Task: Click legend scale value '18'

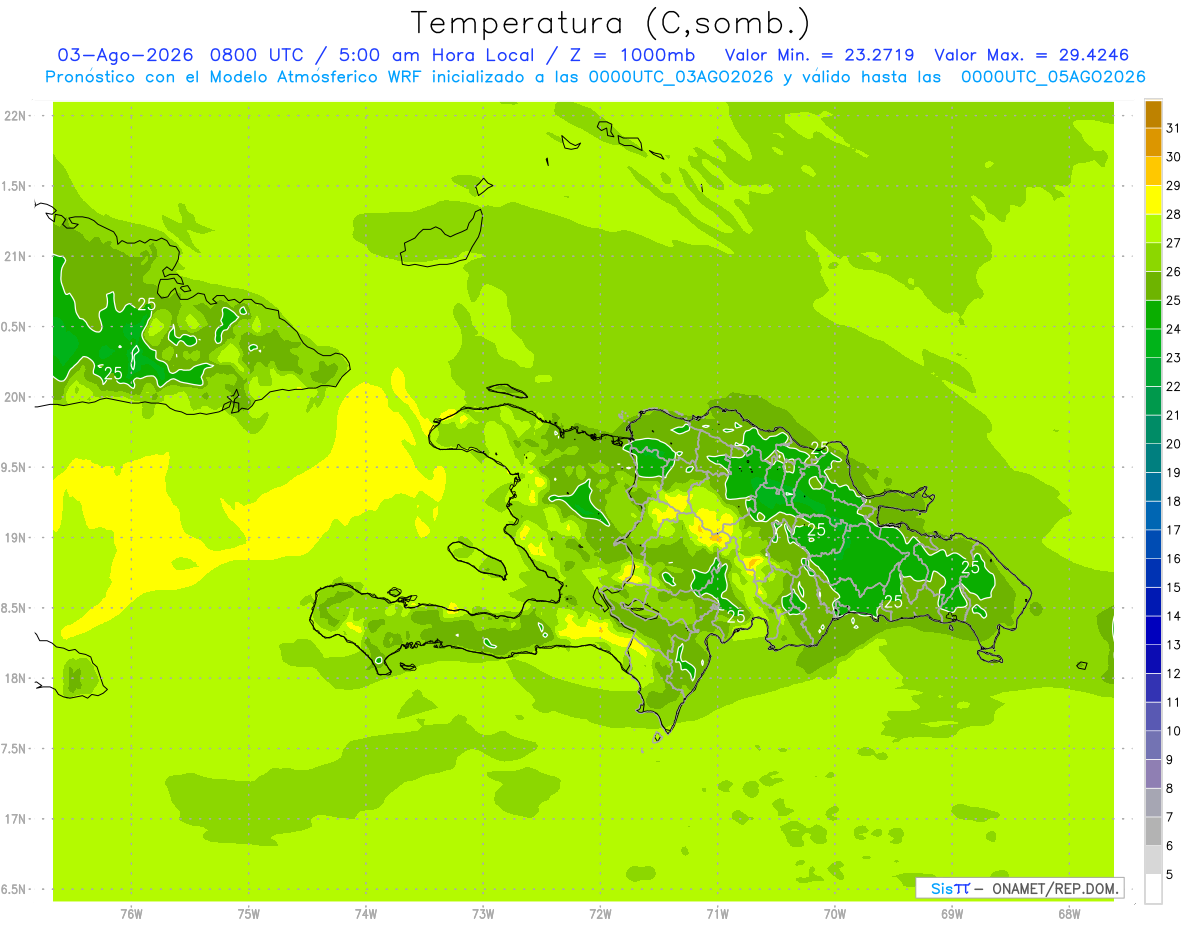Action: [1174, 501]
